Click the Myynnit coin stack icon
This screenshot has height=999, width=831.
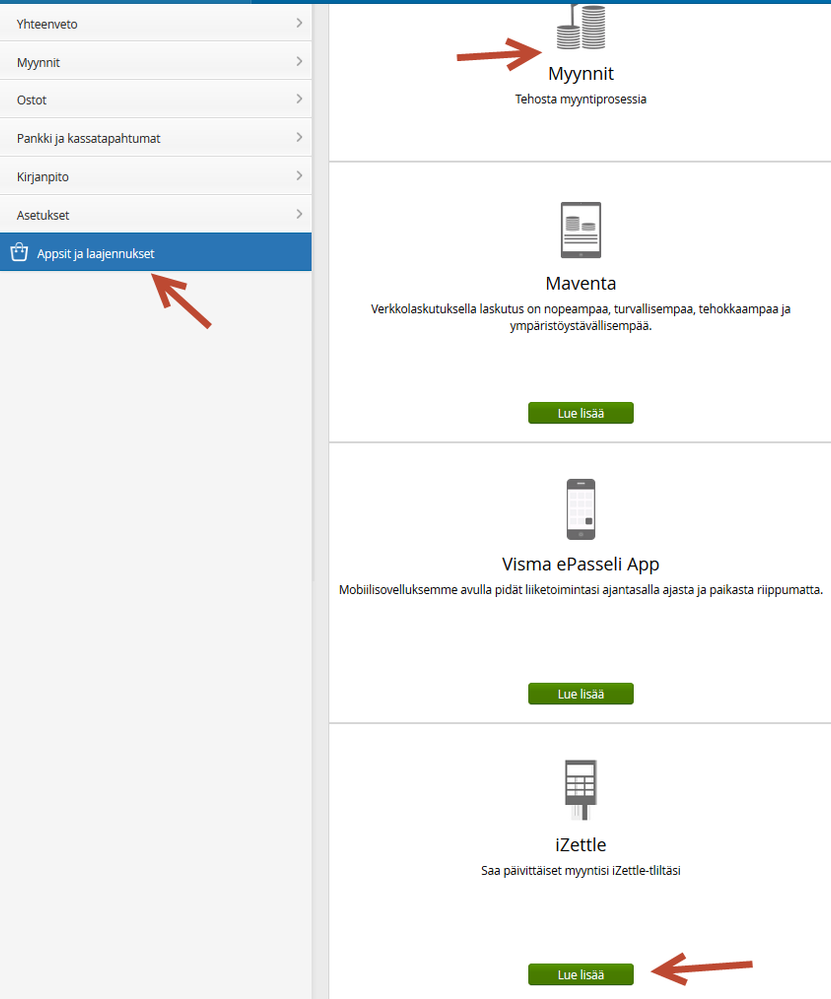(x=581, y=27)
